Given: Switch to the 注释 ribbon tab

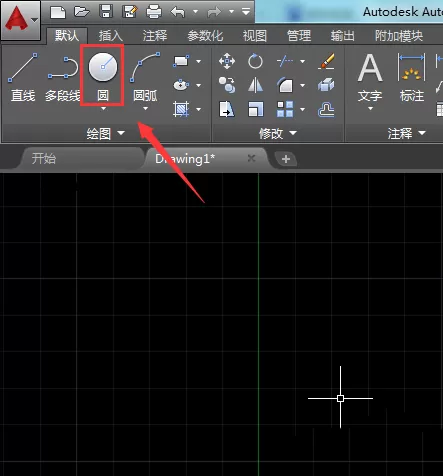Looking at the screenshot, I should (155, 36).
